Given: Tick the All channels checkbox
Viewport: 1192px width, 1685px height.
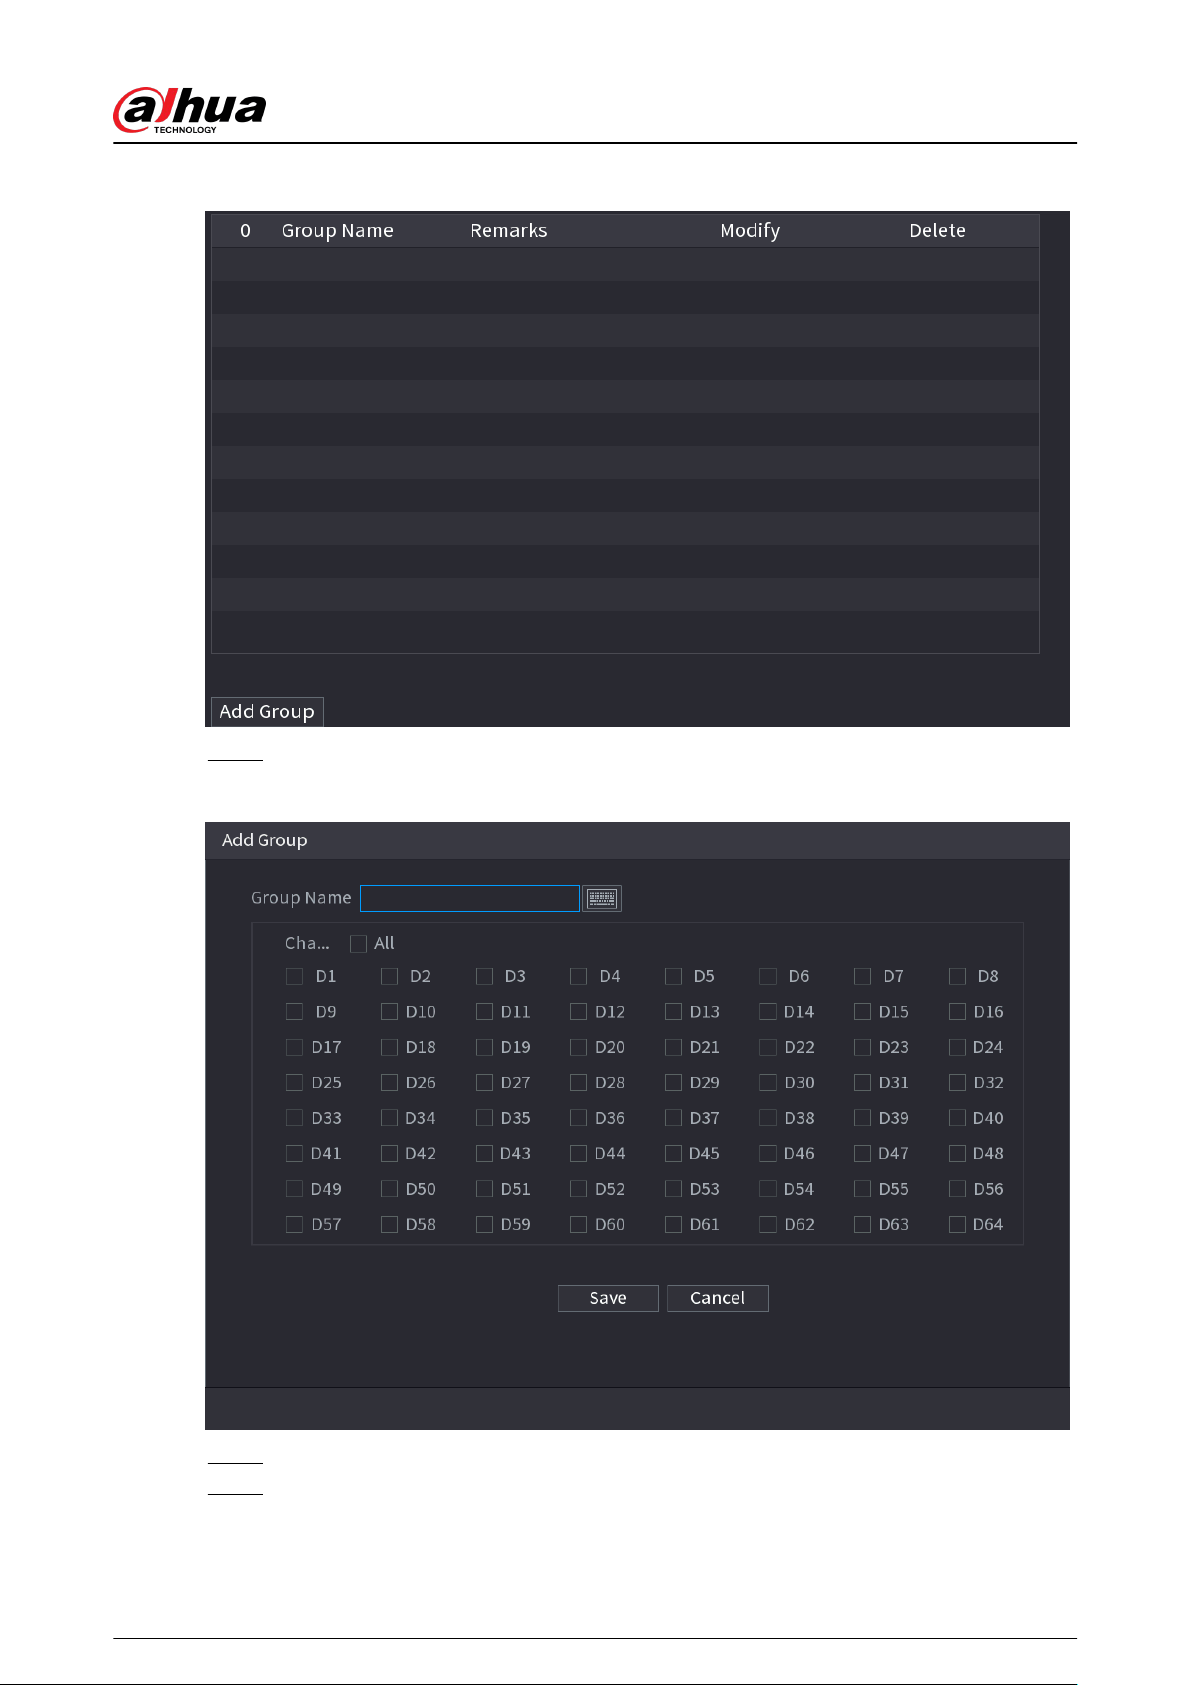Looking at the screenshot, I should (358, 944).
